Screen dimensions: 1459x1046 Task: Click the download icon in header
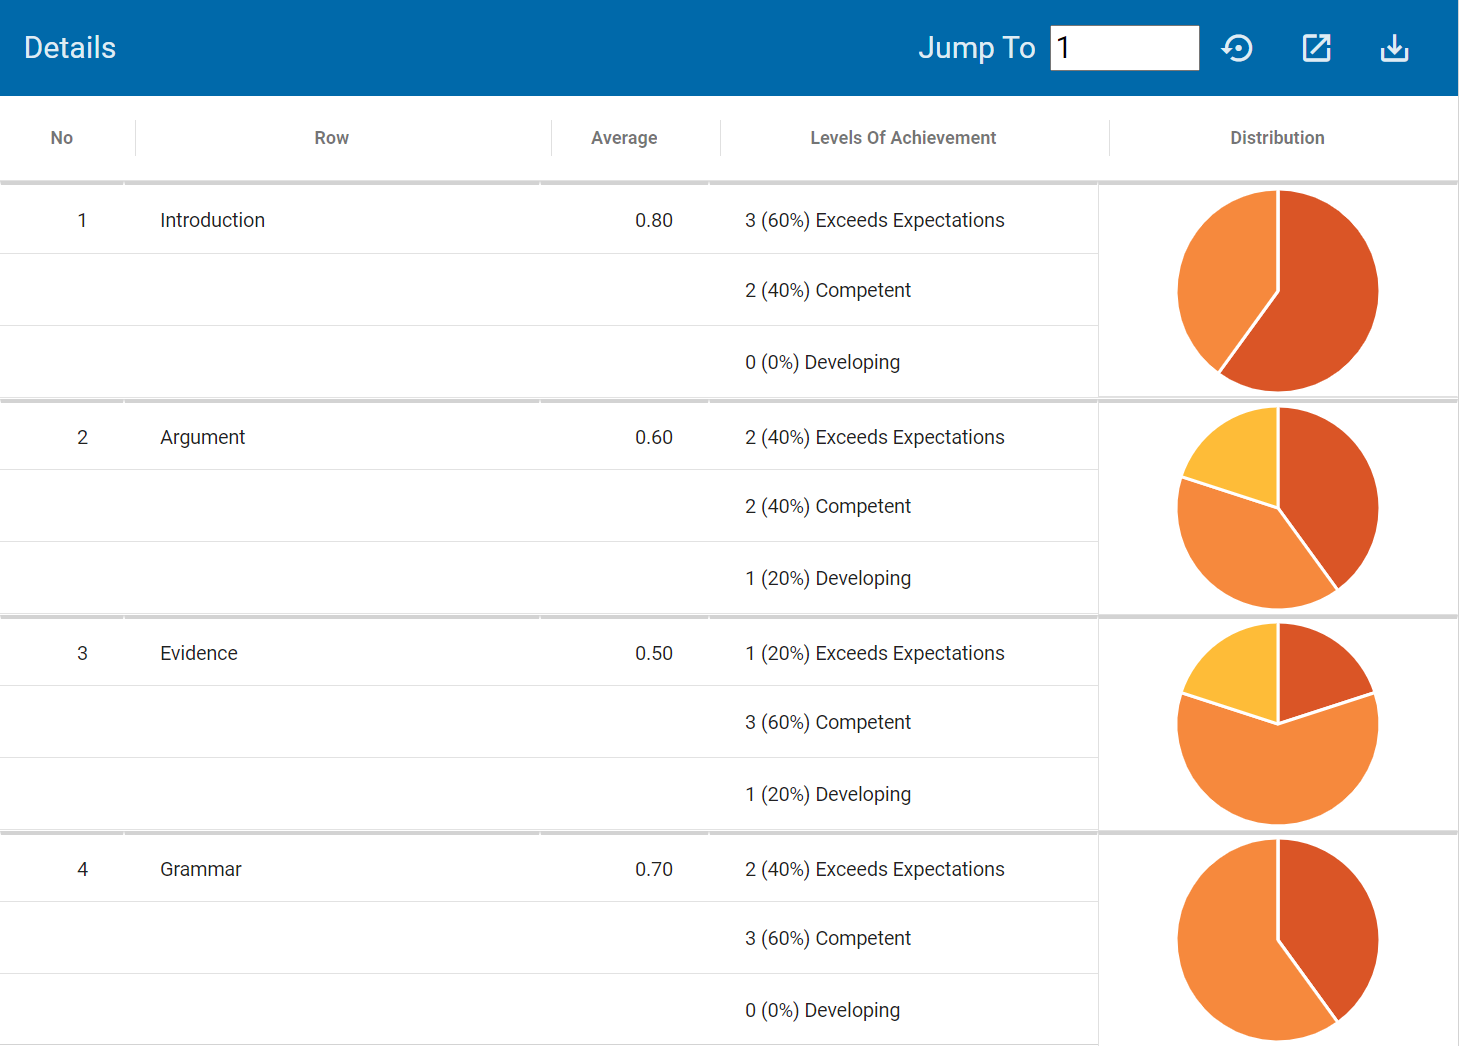1394,48
